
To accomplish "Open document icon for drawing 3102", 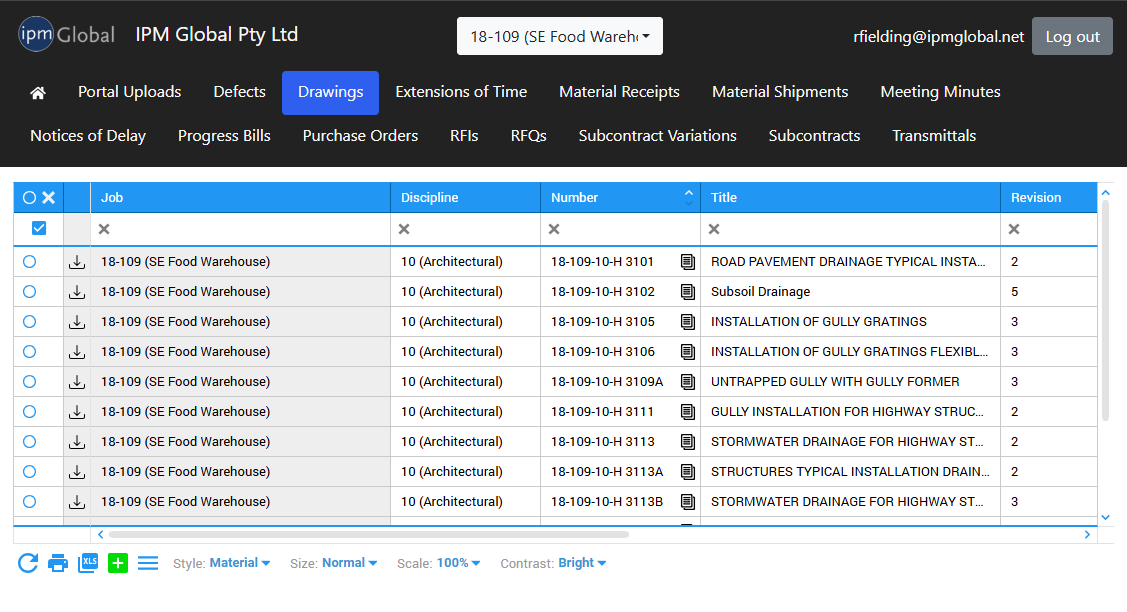I will pos(687,292).
